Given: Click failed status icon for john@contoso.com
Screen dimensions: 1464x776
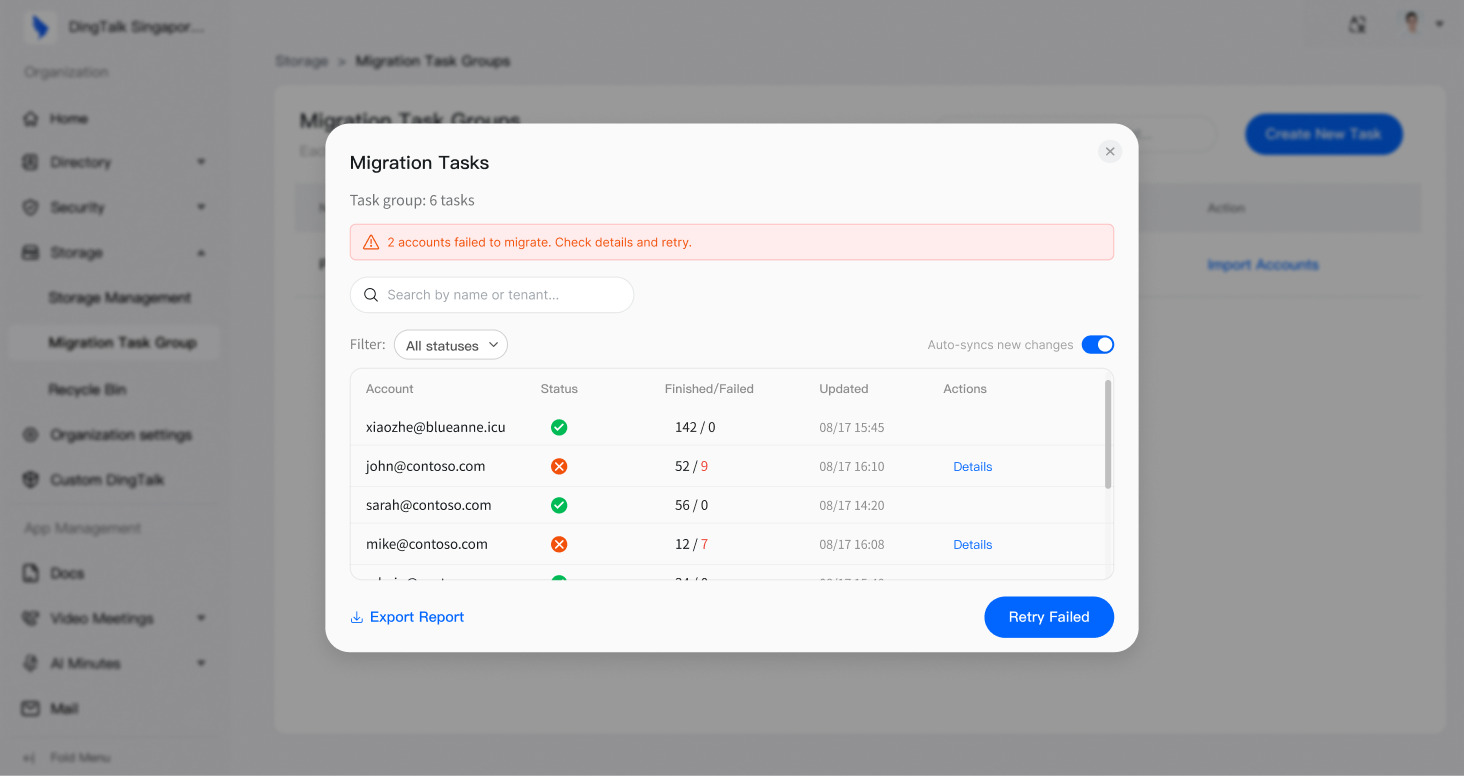Looking at the screenshot, I should (x=559, y=466).
